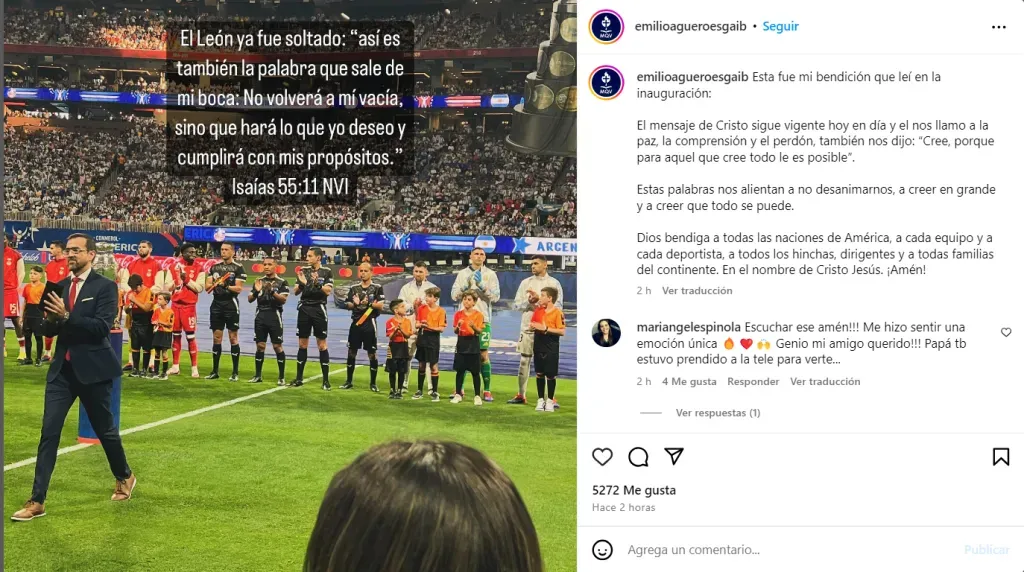1024x572 pixels.
Task: Save the post with the bookmark icon
Action: tap(1000, 456)
